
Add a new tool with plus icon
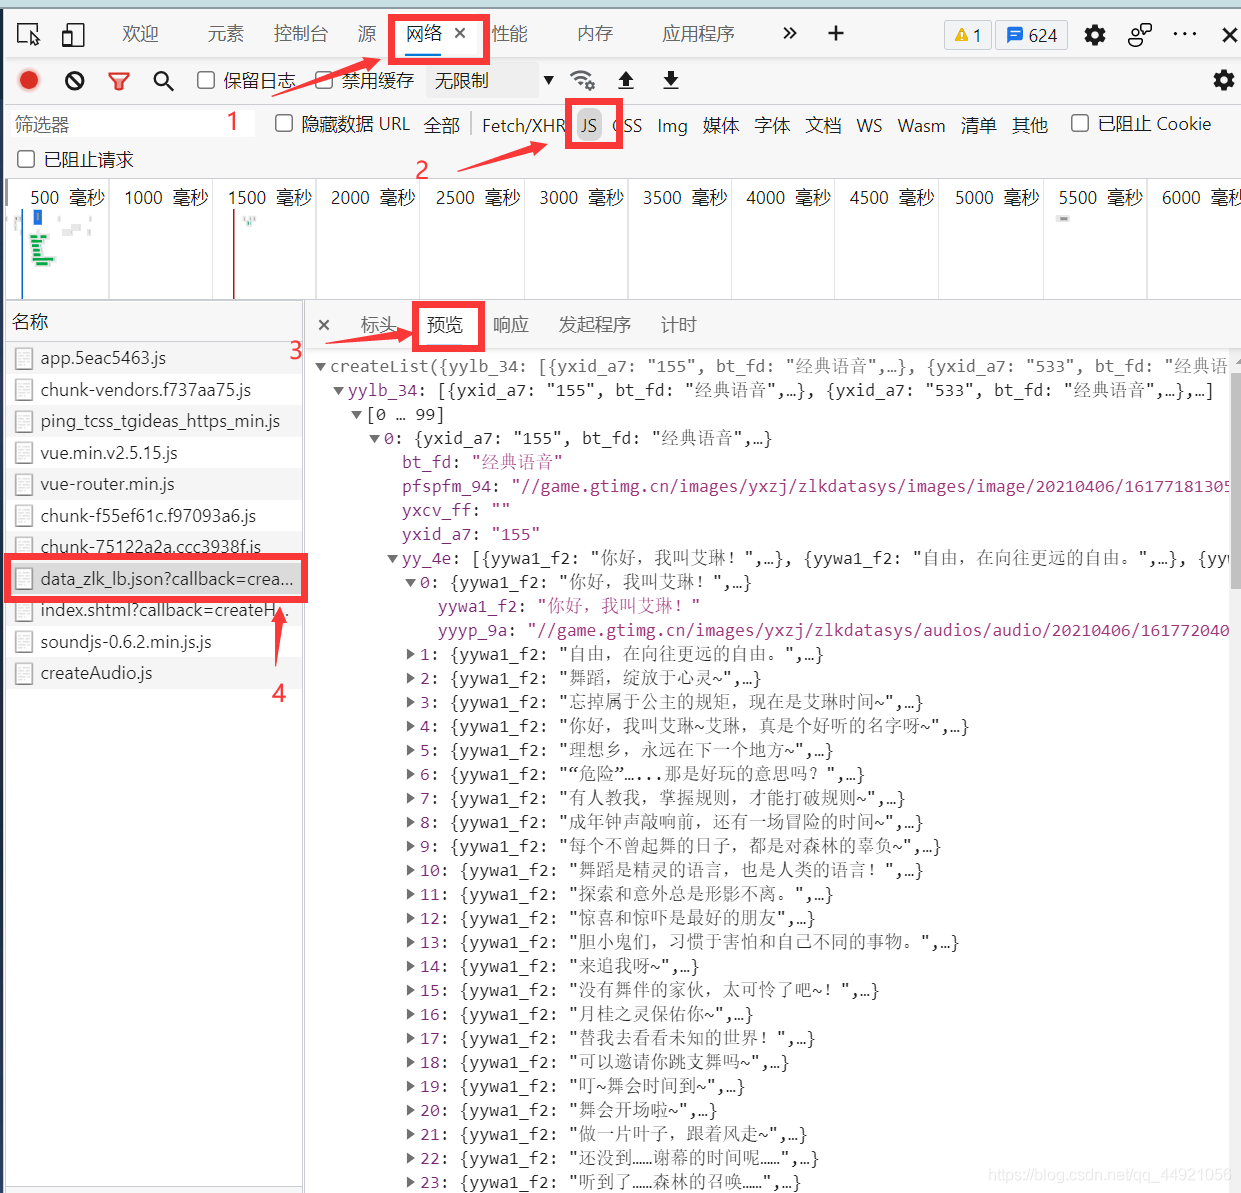pyautogui.click(x=836, y=34)
